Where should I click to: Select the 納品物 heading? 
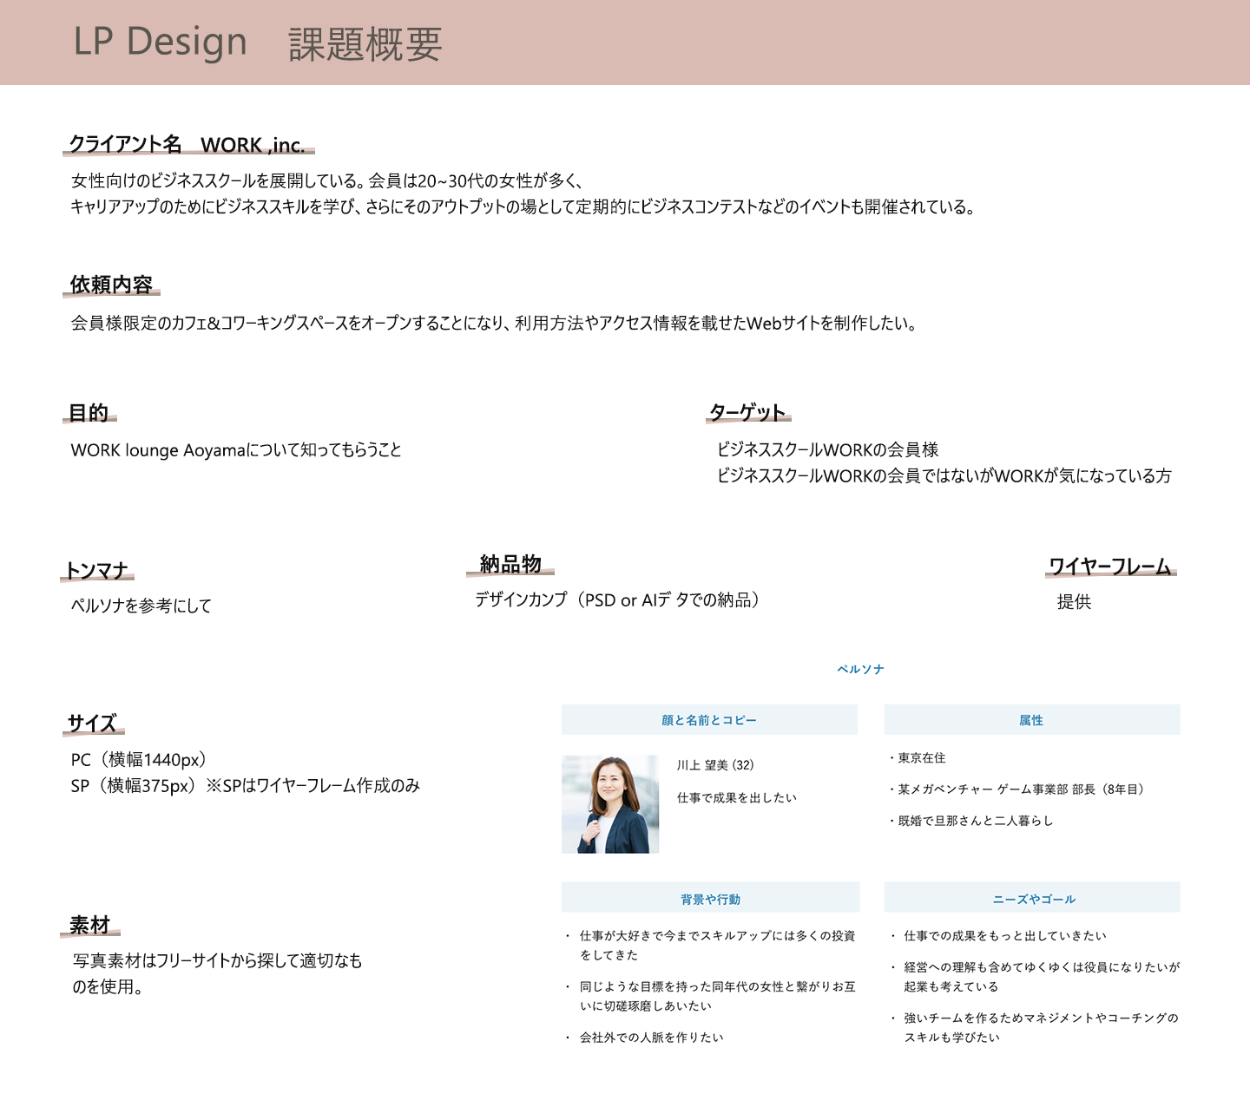pos(510,565)
